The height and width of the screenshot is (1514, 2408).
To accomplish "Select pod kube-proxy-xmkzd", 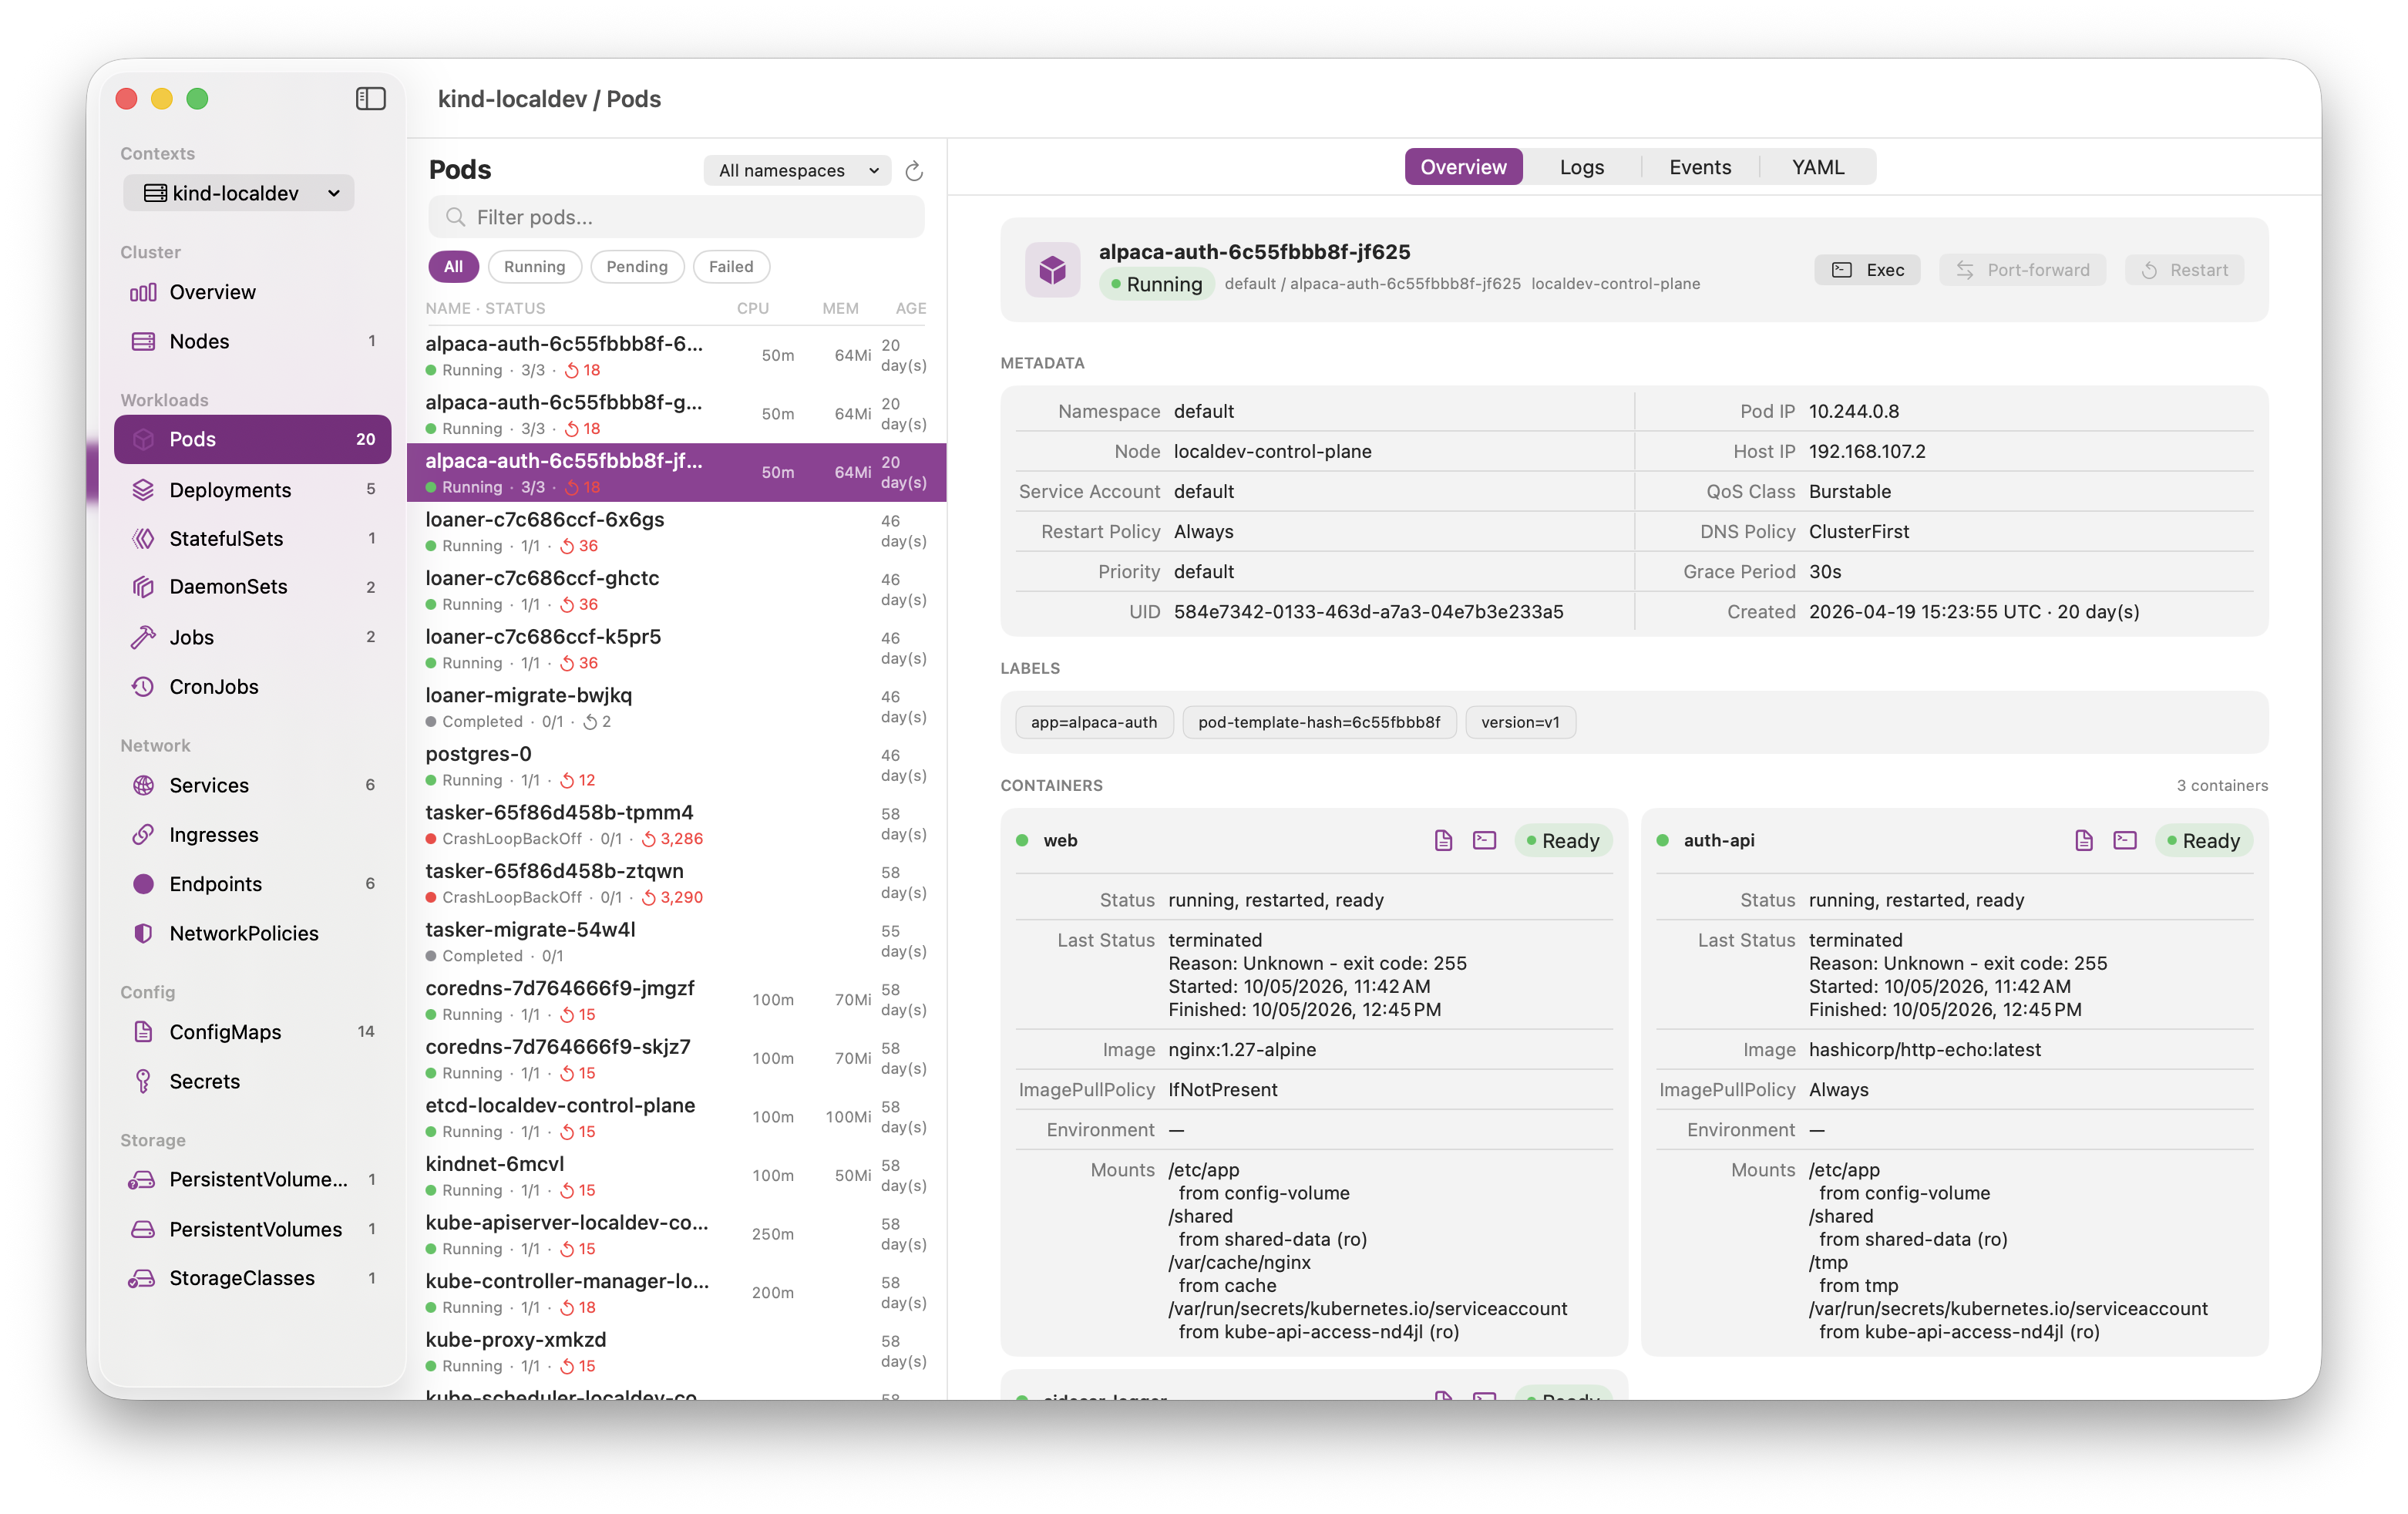I will point(676,1351).
